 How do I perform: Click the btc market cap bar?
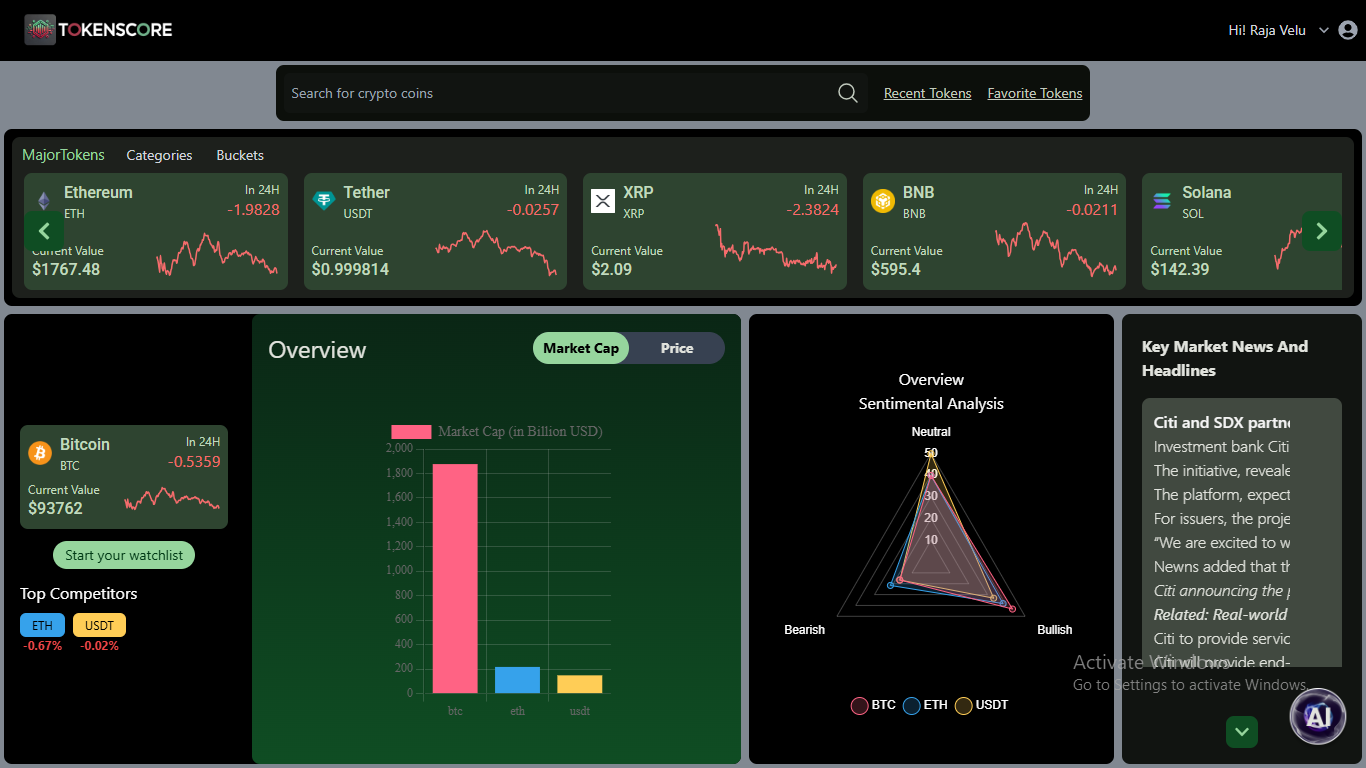pos(455,578)
